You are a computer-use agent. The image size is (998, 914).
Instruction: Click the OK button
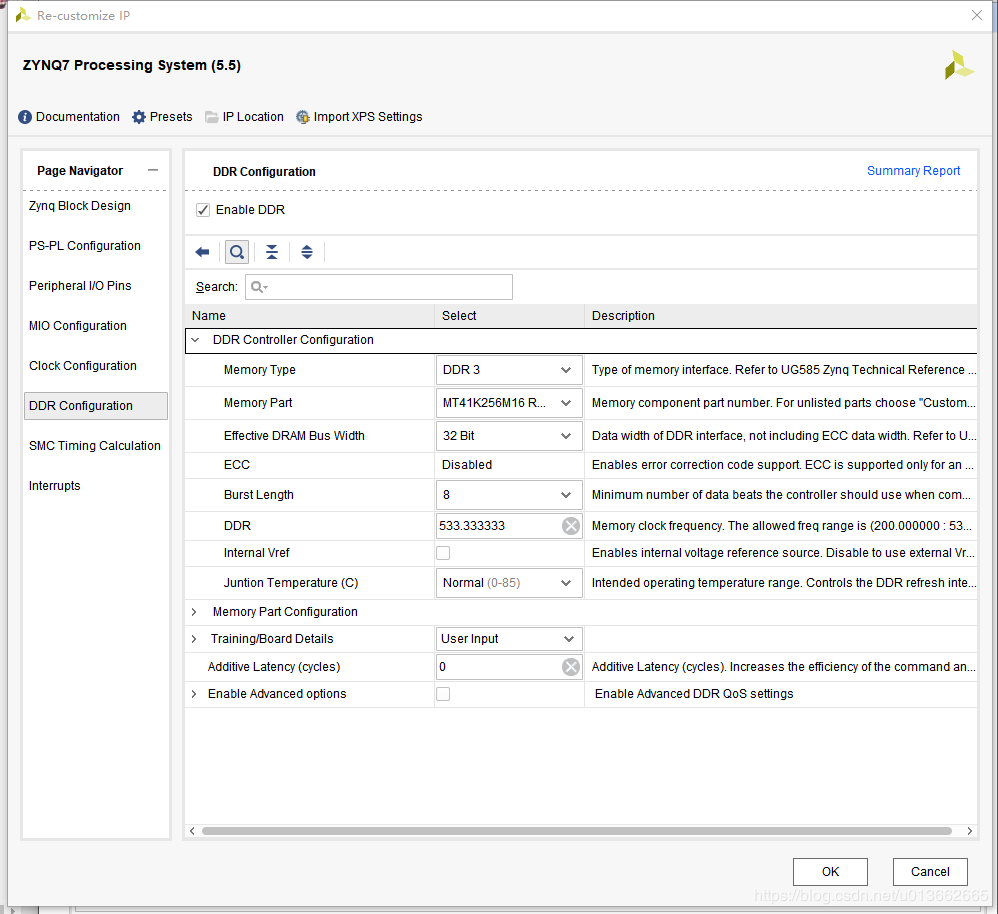830,871
